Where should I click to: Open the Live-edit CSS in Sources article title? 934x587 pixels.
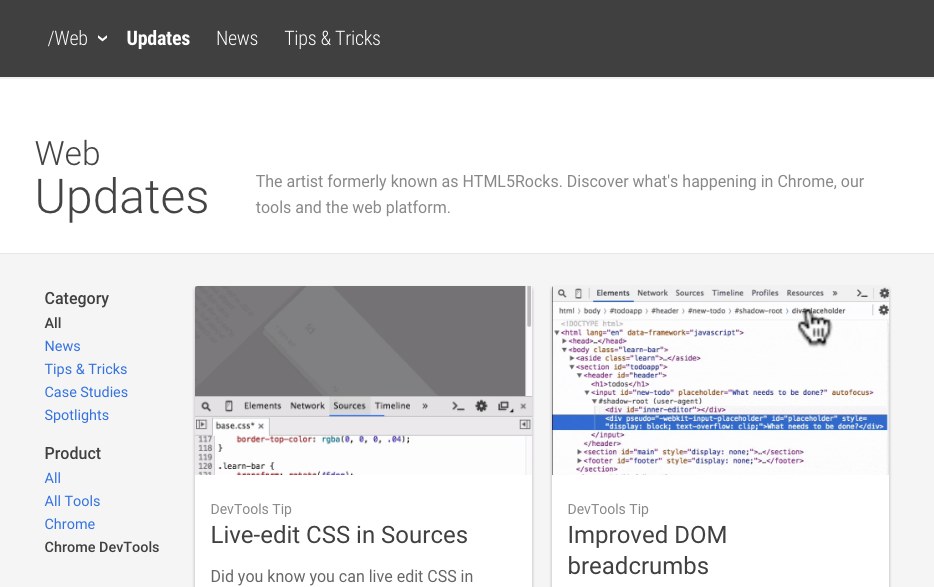coord(339,535)
